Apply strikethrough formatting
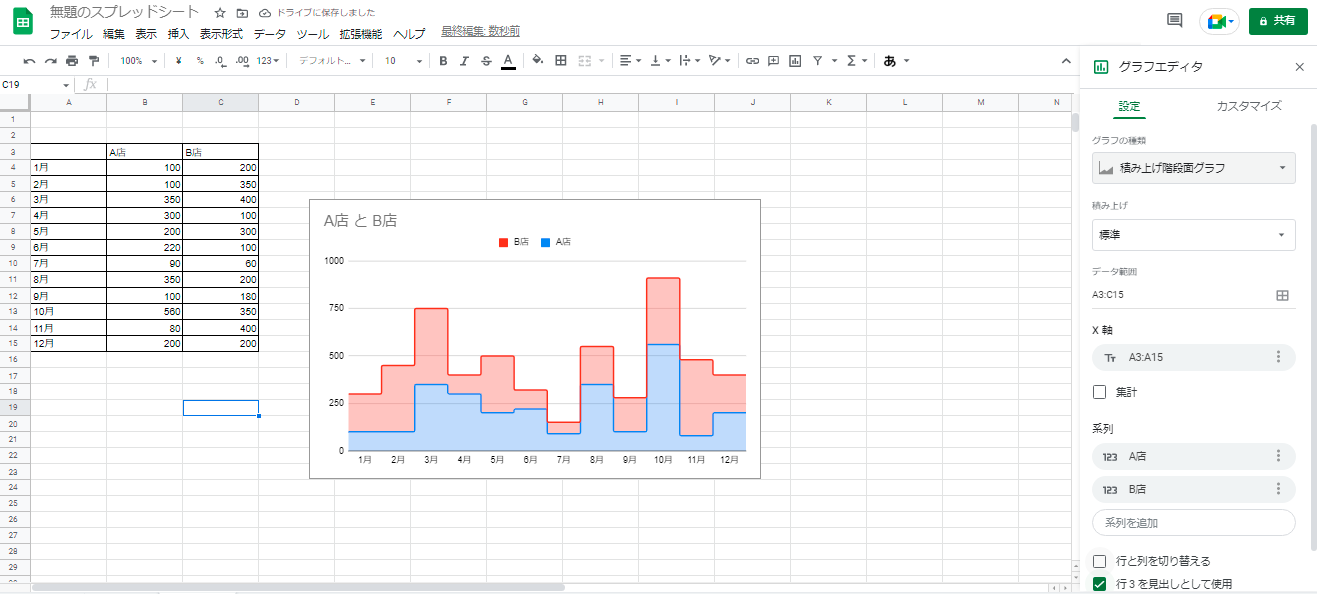The image size is (1317, 594). 486,61
